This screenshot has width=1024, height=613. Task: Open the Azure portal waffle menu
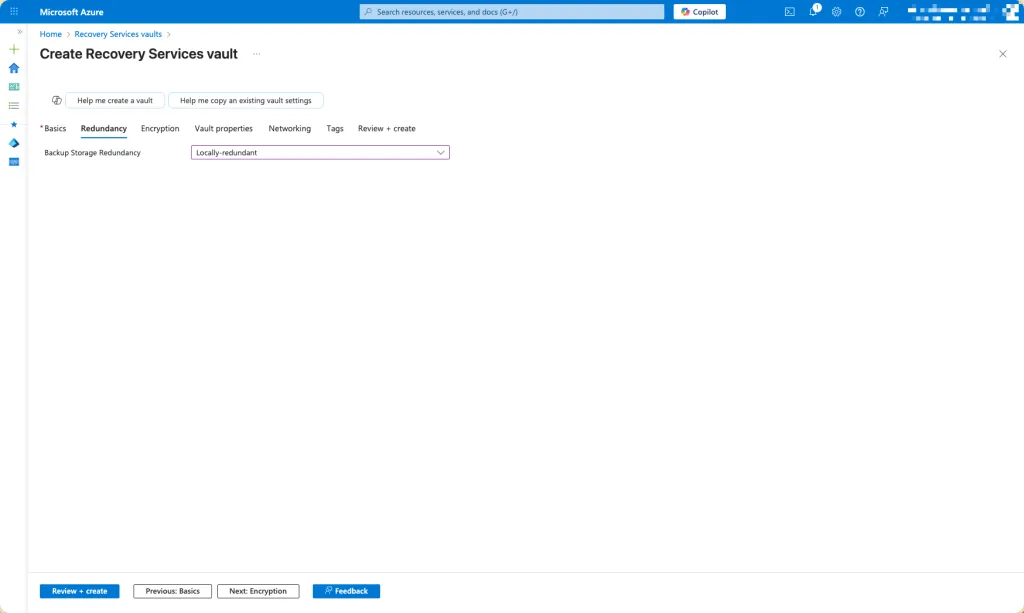tap(14, 12)
